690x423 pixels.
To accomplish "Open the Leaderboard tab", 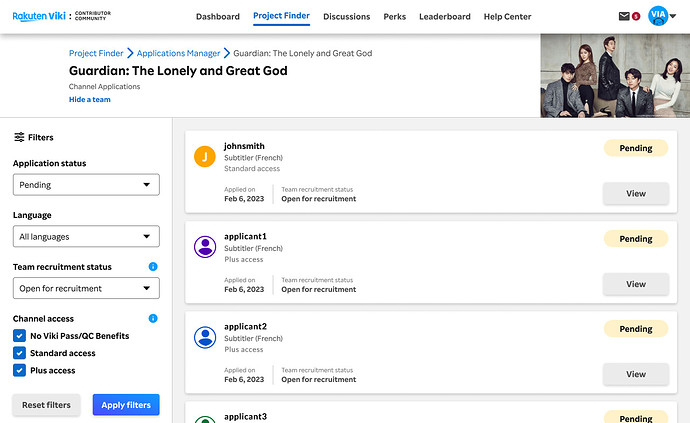I will click(445, 17).
